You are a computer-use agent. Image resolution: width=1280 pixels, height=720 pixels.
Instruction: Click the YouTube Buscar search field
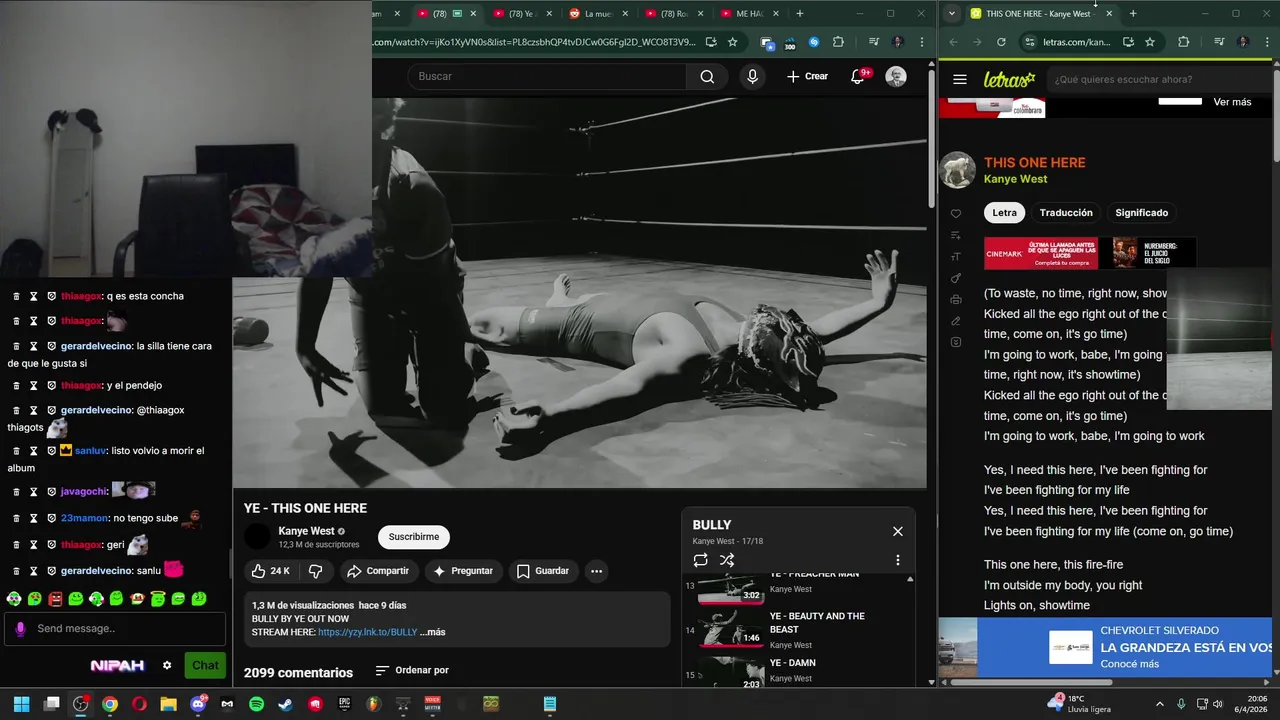547,77
